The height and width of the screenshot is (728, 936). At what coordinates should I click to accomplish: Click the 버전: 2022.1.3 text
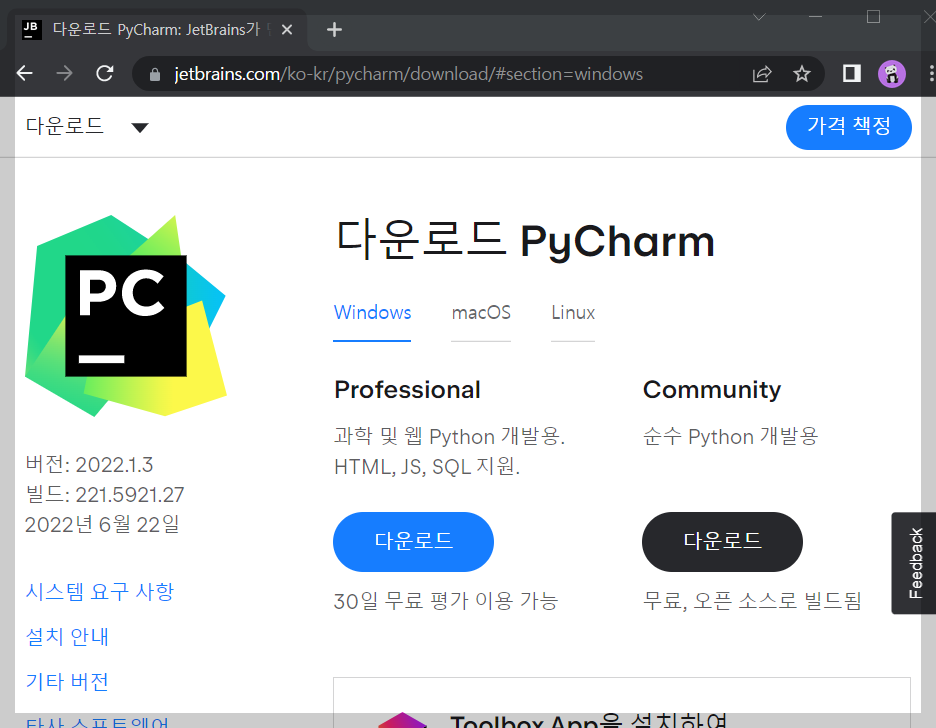tap(89, 465)
